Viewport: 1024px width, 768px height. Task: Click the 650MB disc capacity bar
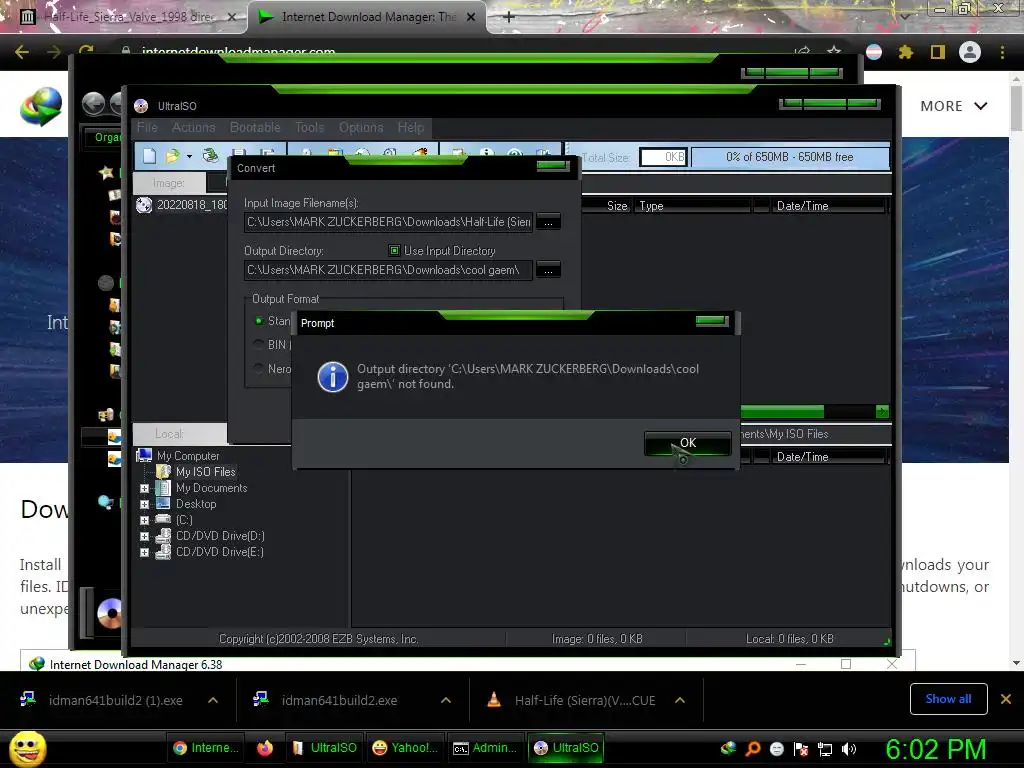[790, 157]
